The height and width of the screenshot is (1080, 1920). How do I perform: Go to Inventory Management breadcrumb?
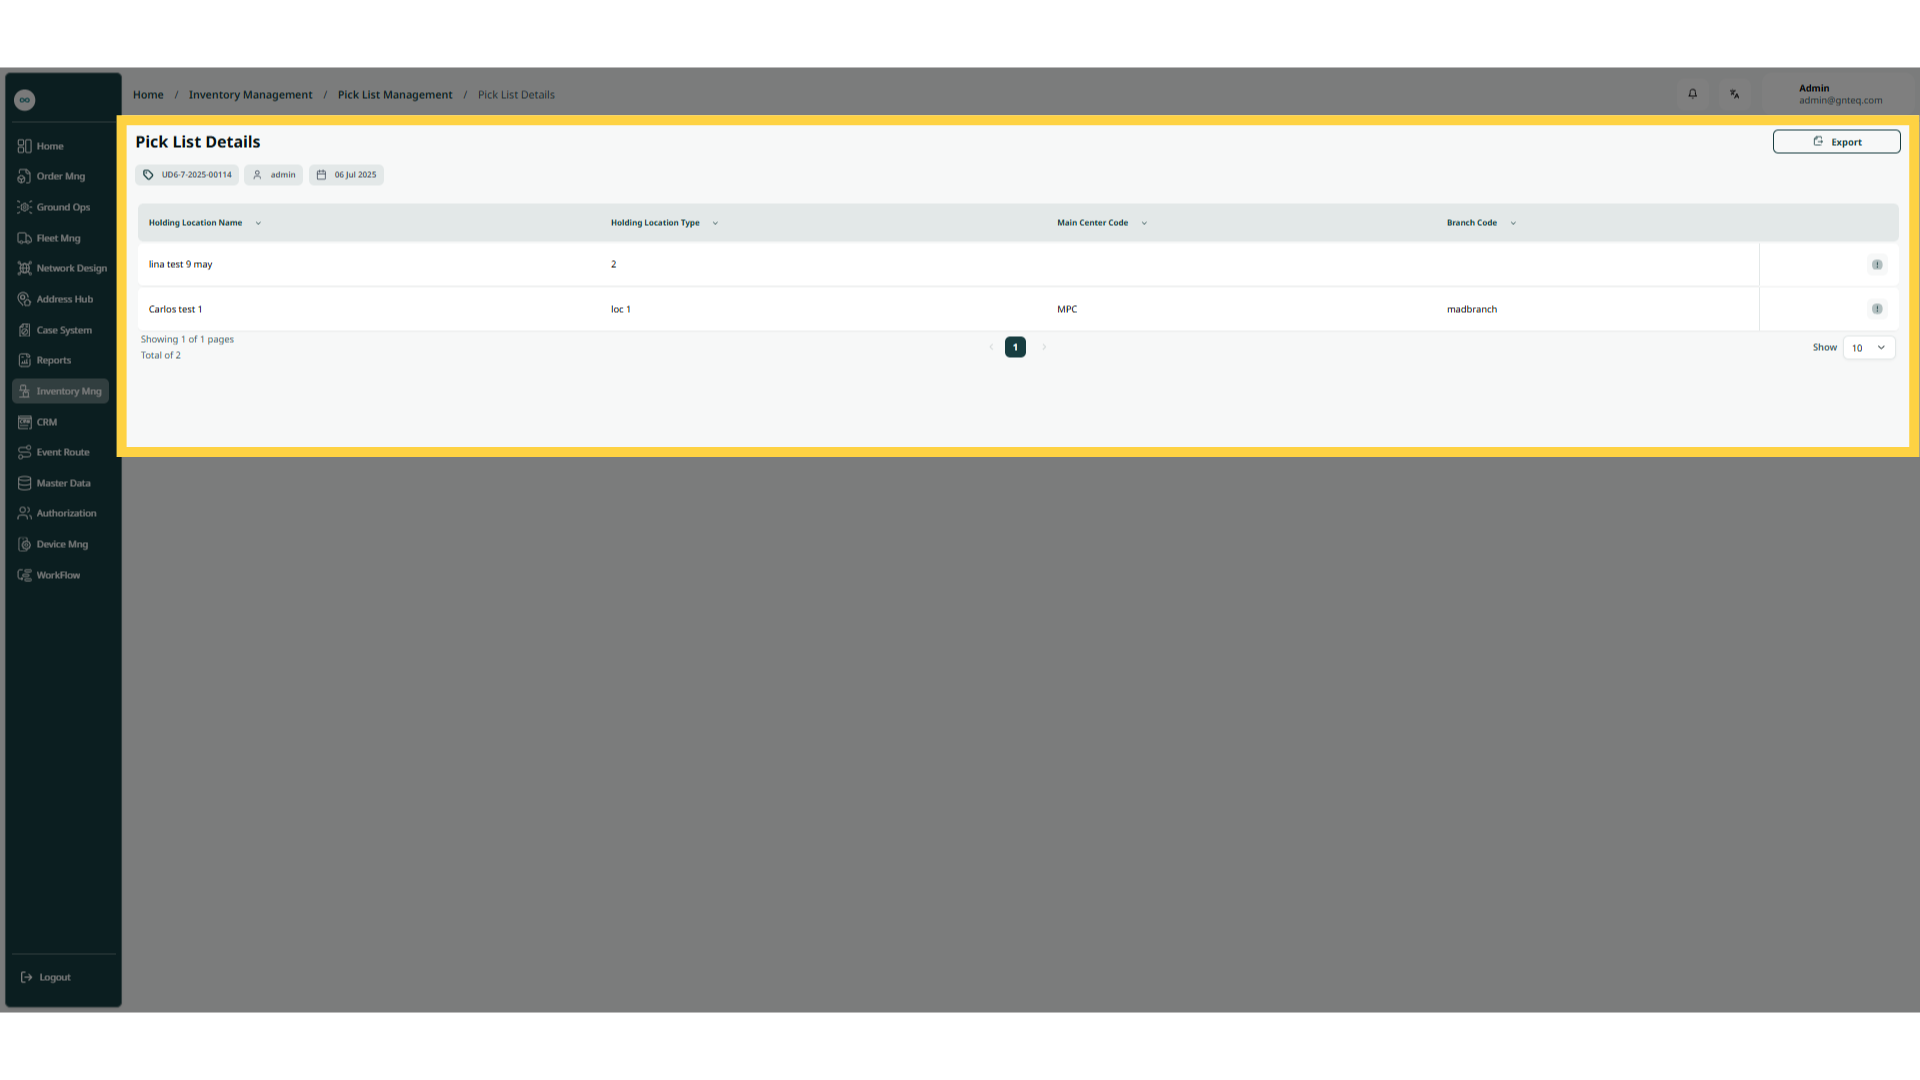[250, 95]
